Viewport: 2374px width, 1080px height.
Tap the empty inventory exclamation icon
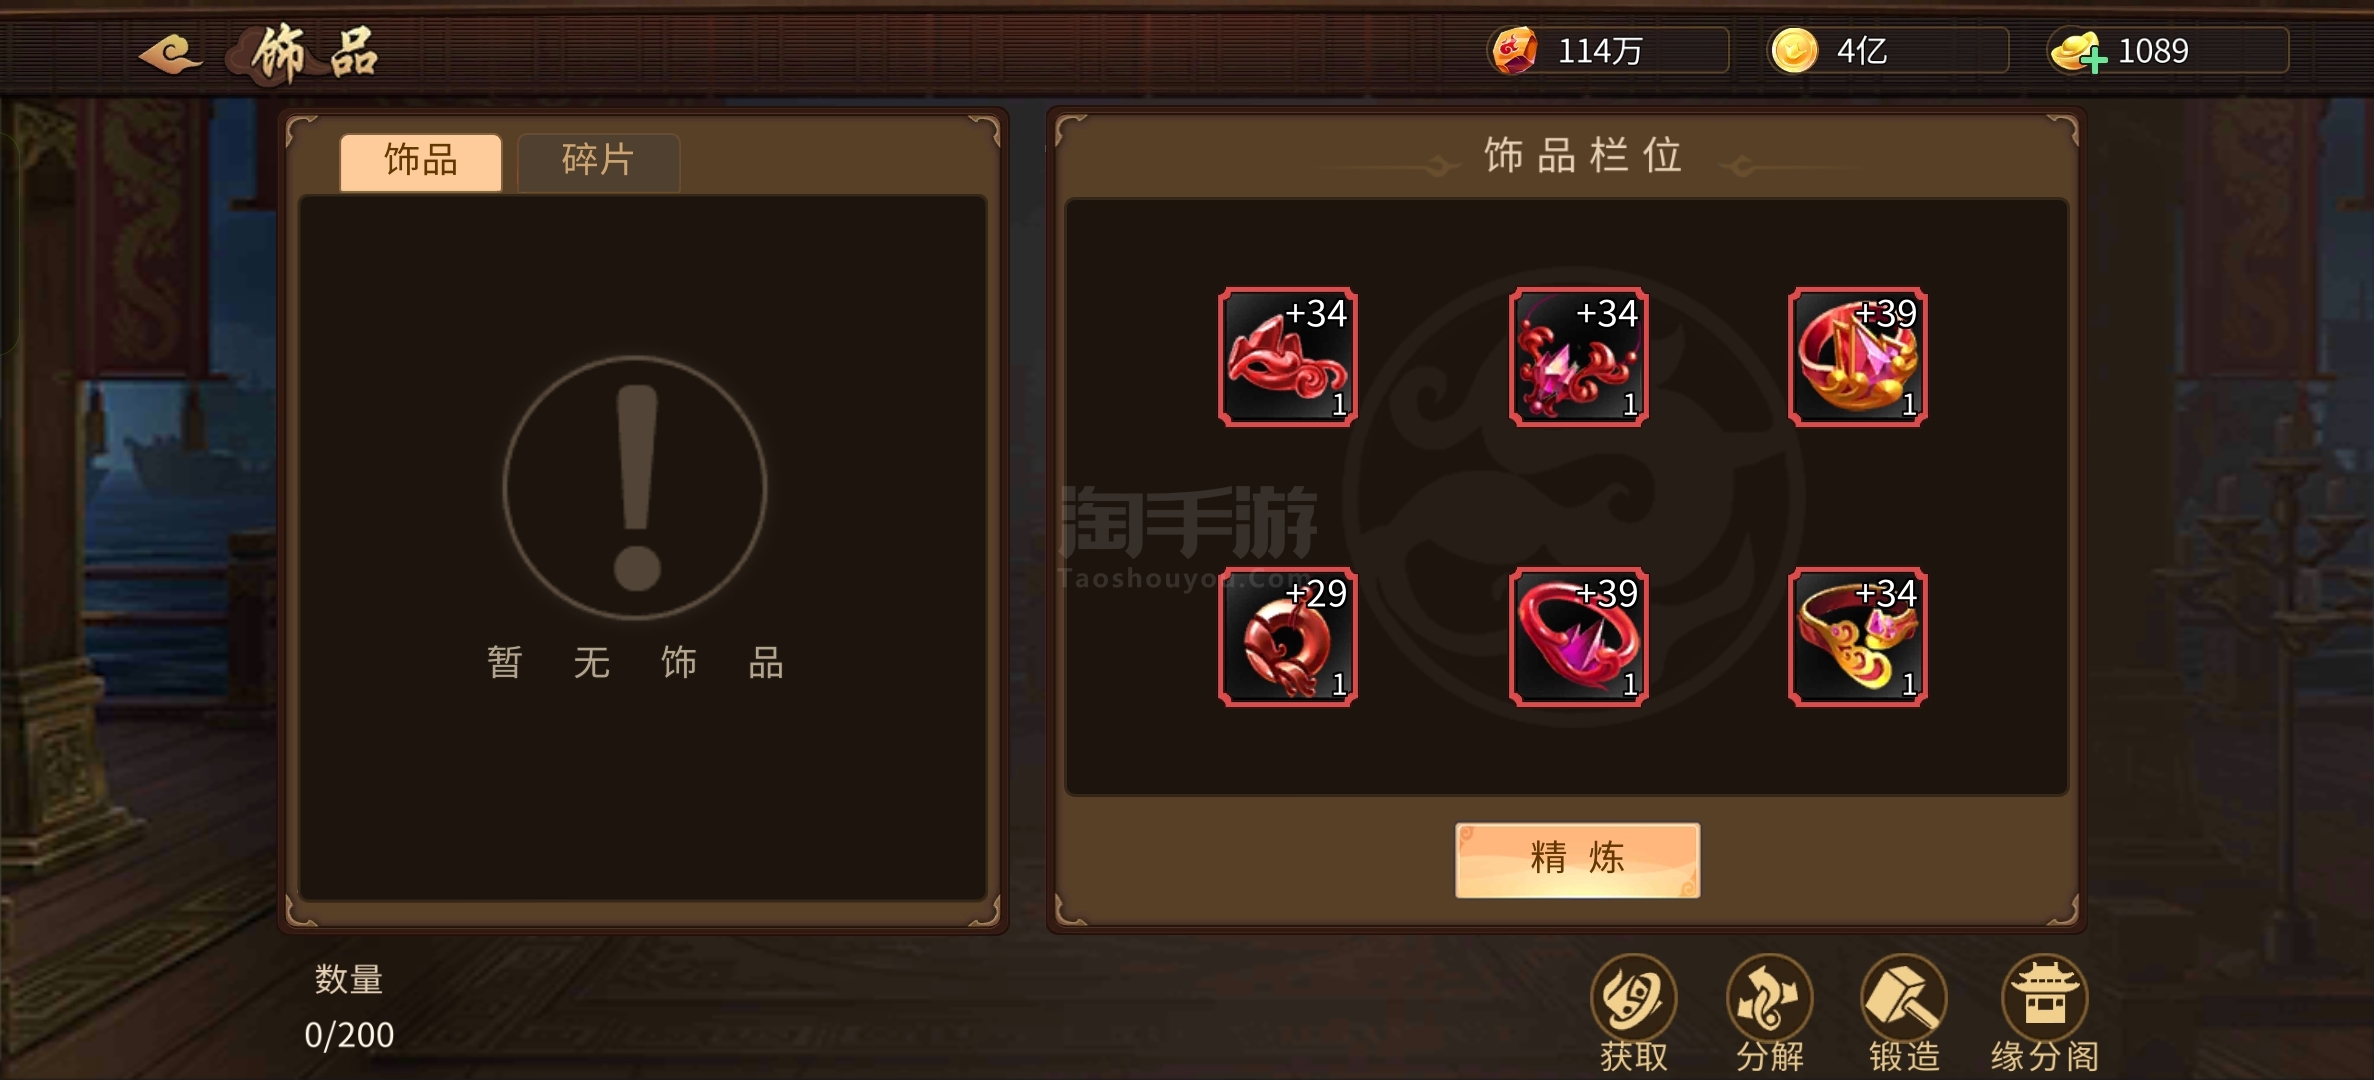[x=635, y=488]
